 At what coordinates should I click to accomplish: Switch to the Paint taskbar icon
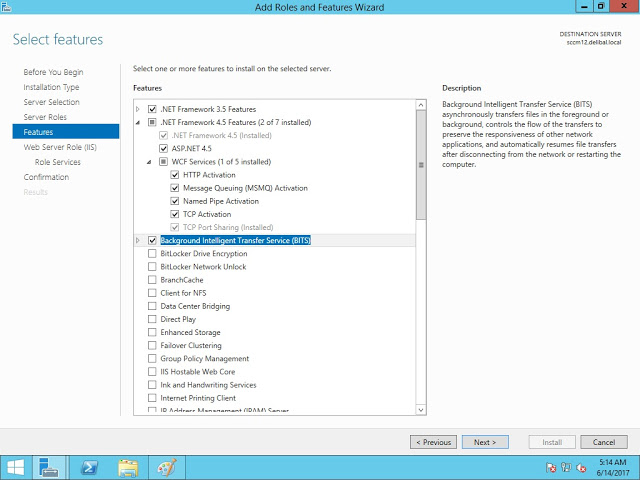[x=166, y=467]
